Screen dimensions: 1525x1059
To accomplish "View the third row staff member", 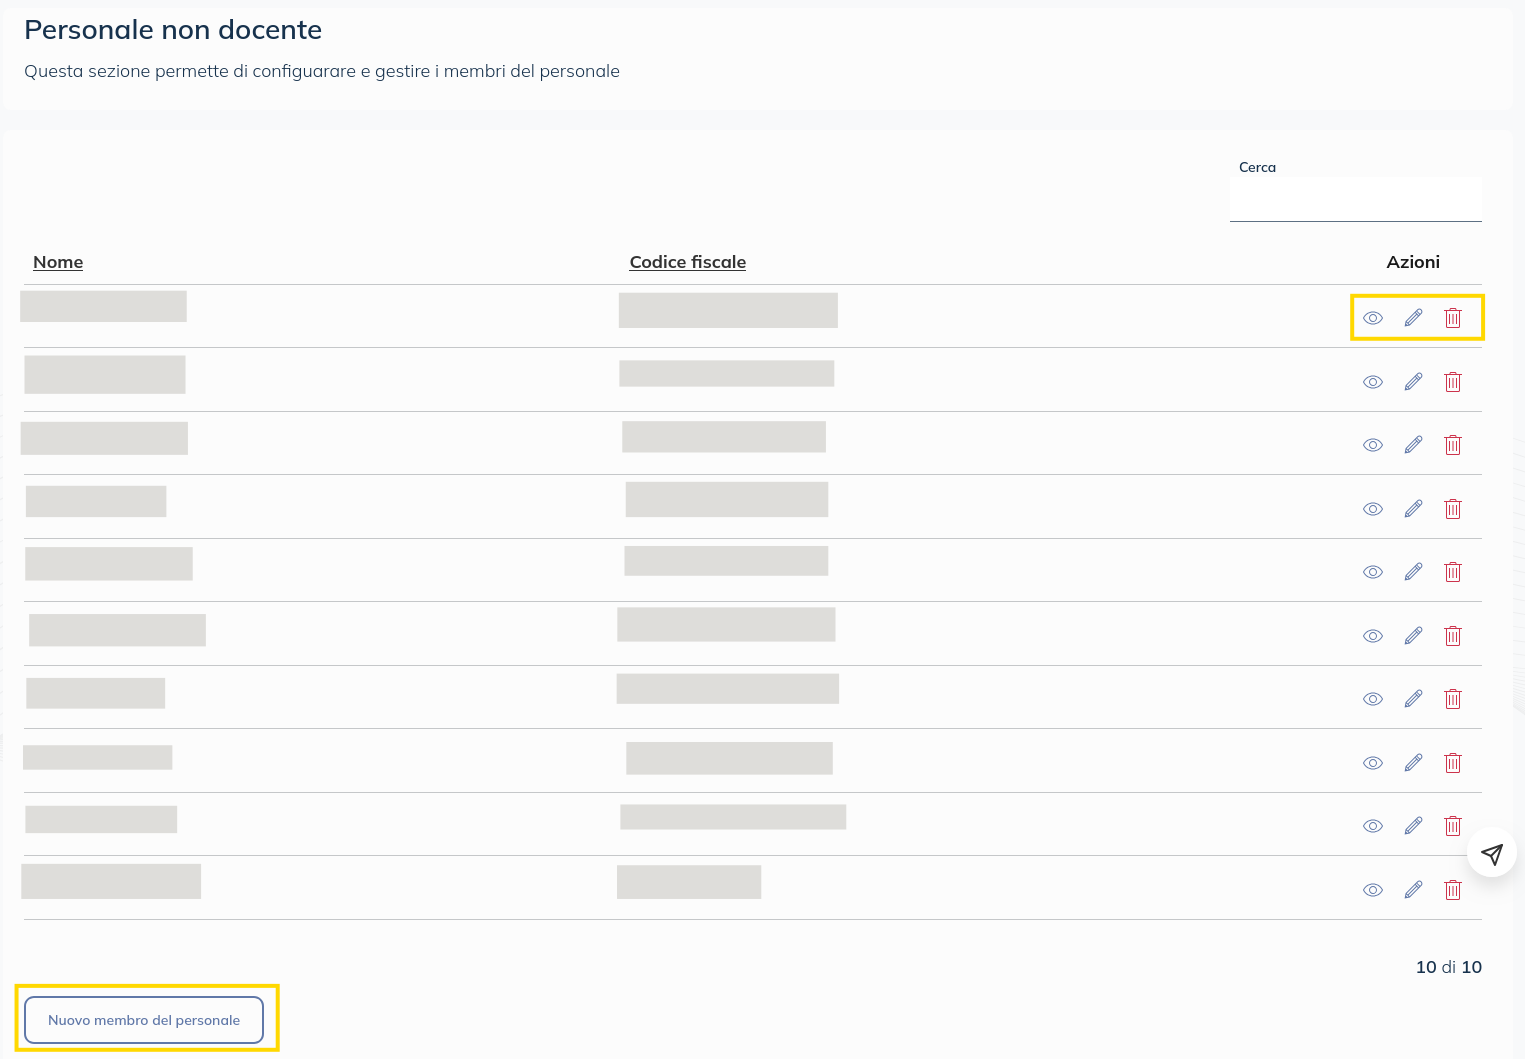I will point(1373,445).
